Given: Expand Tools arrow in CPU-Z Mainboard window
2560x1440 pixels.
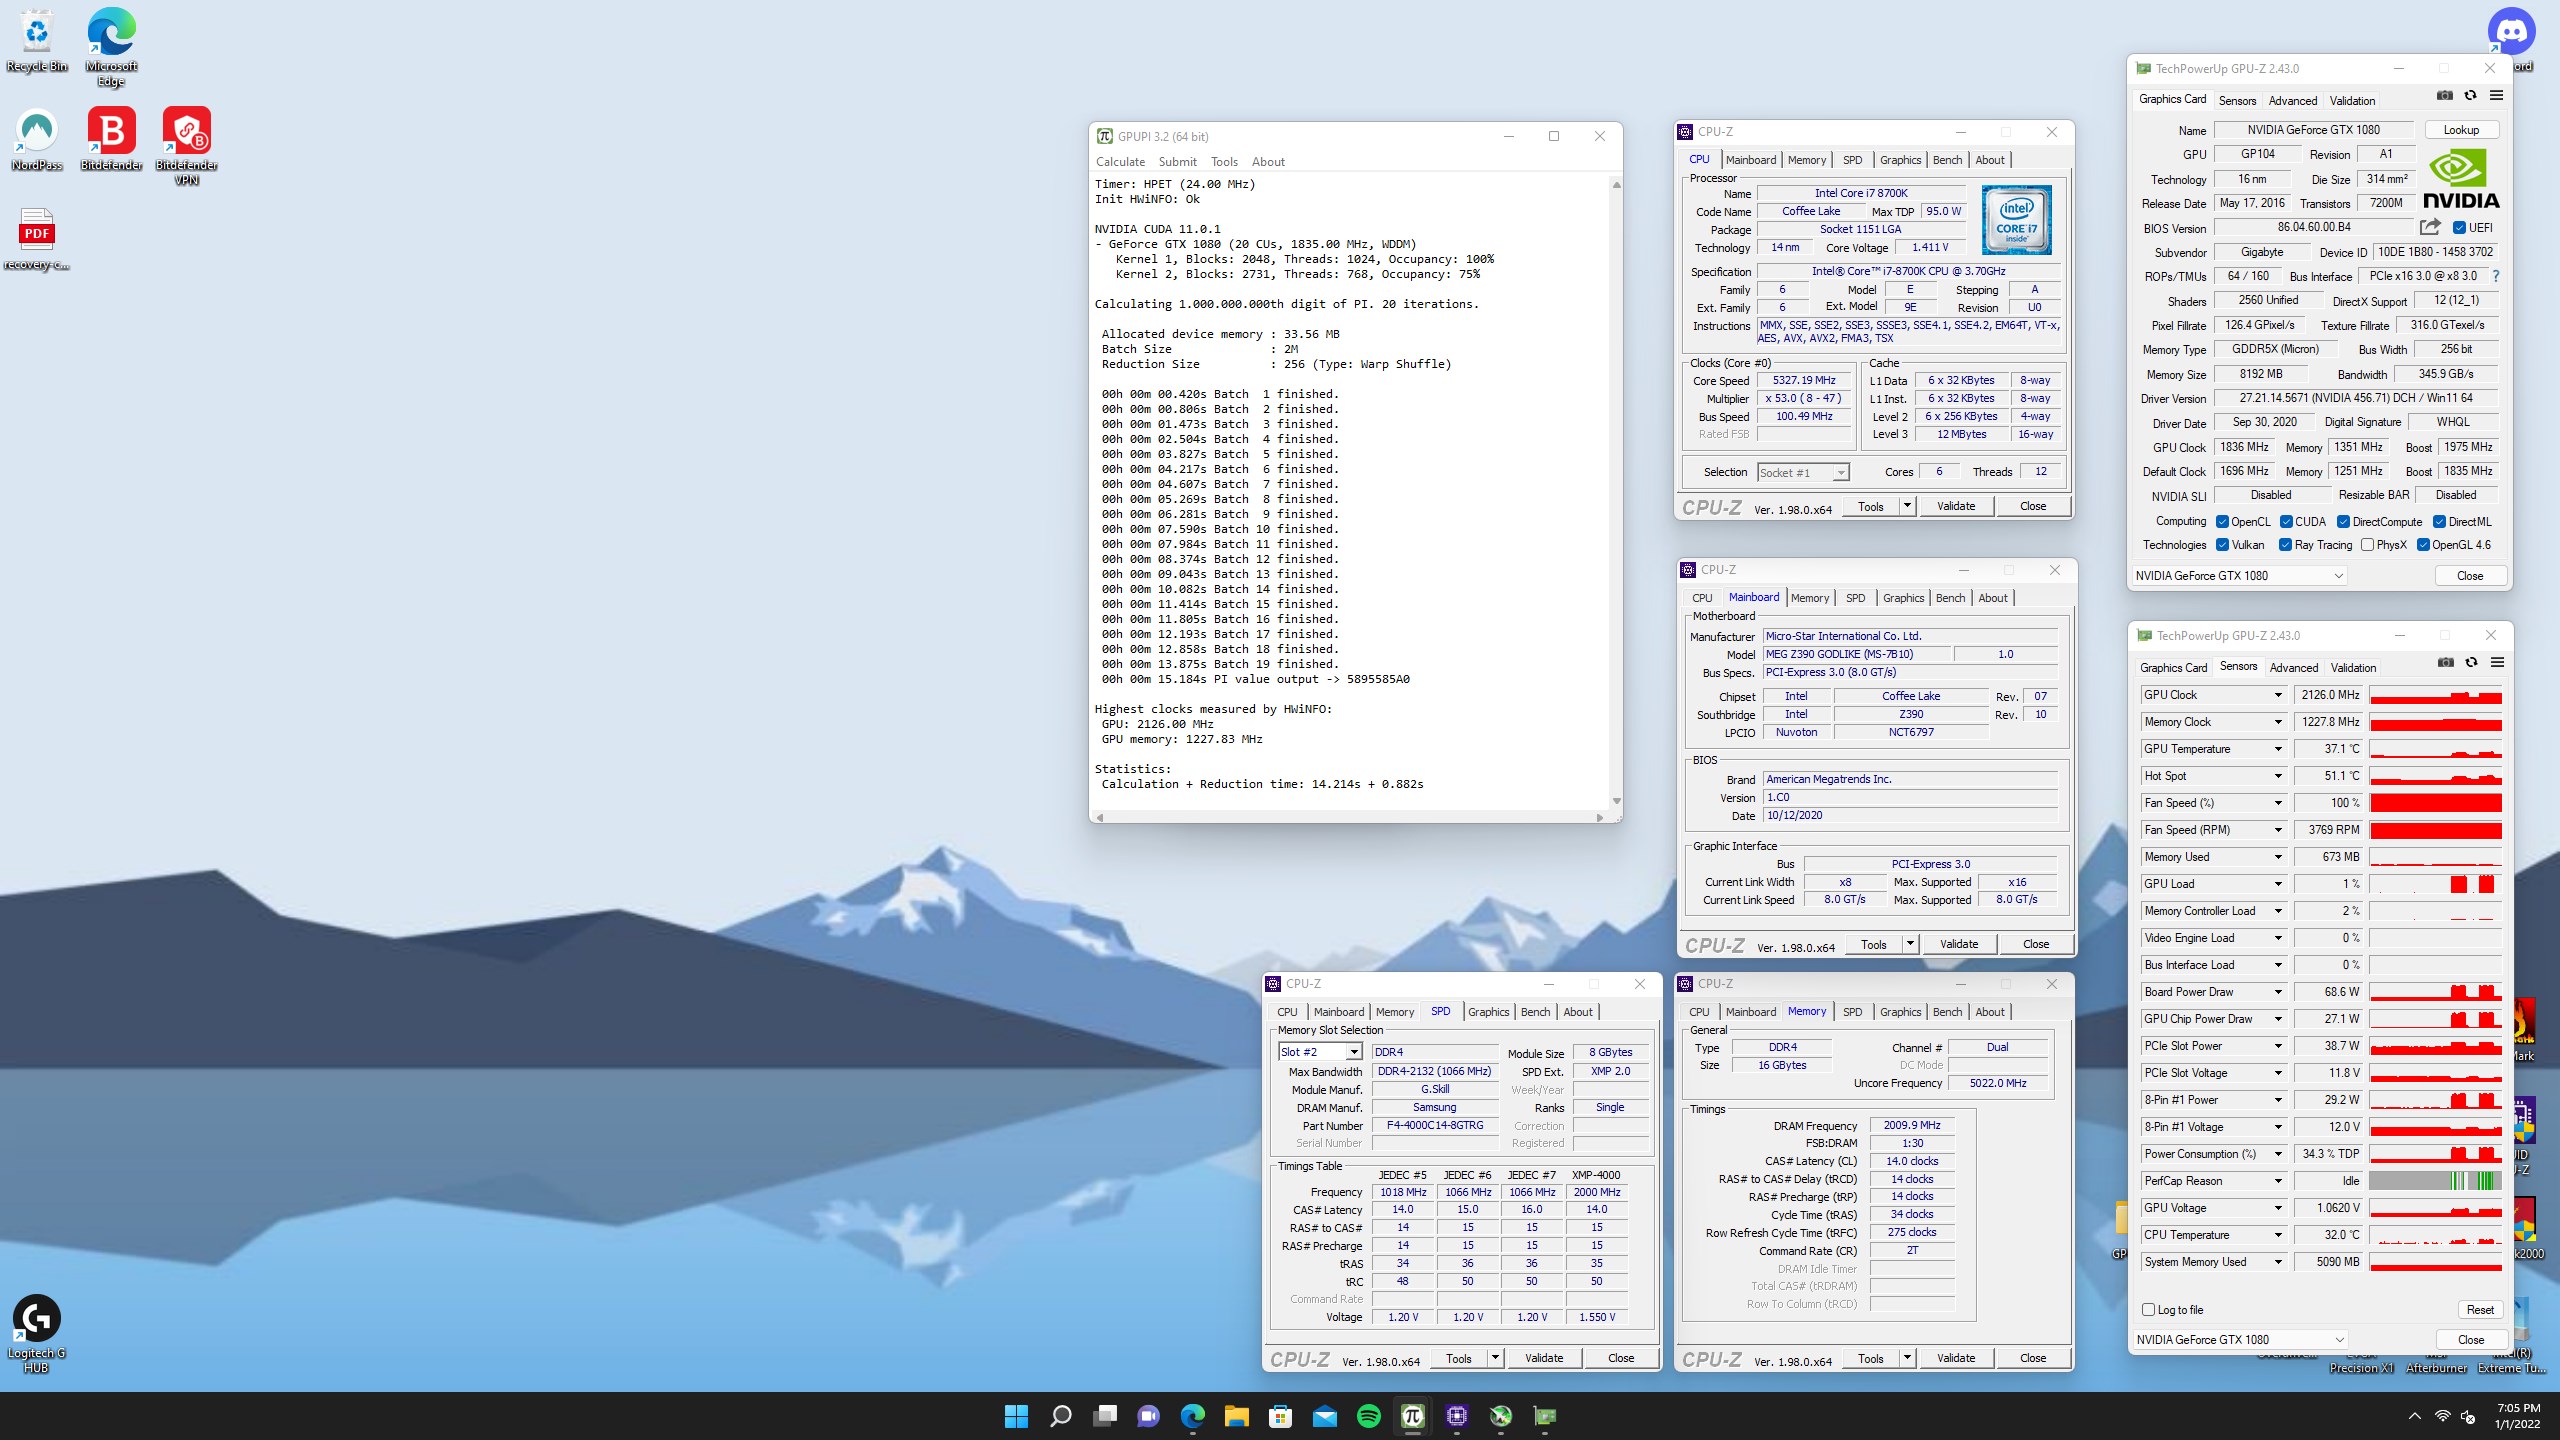Looking at the screenshot, I should click(x=1910, y=944).
